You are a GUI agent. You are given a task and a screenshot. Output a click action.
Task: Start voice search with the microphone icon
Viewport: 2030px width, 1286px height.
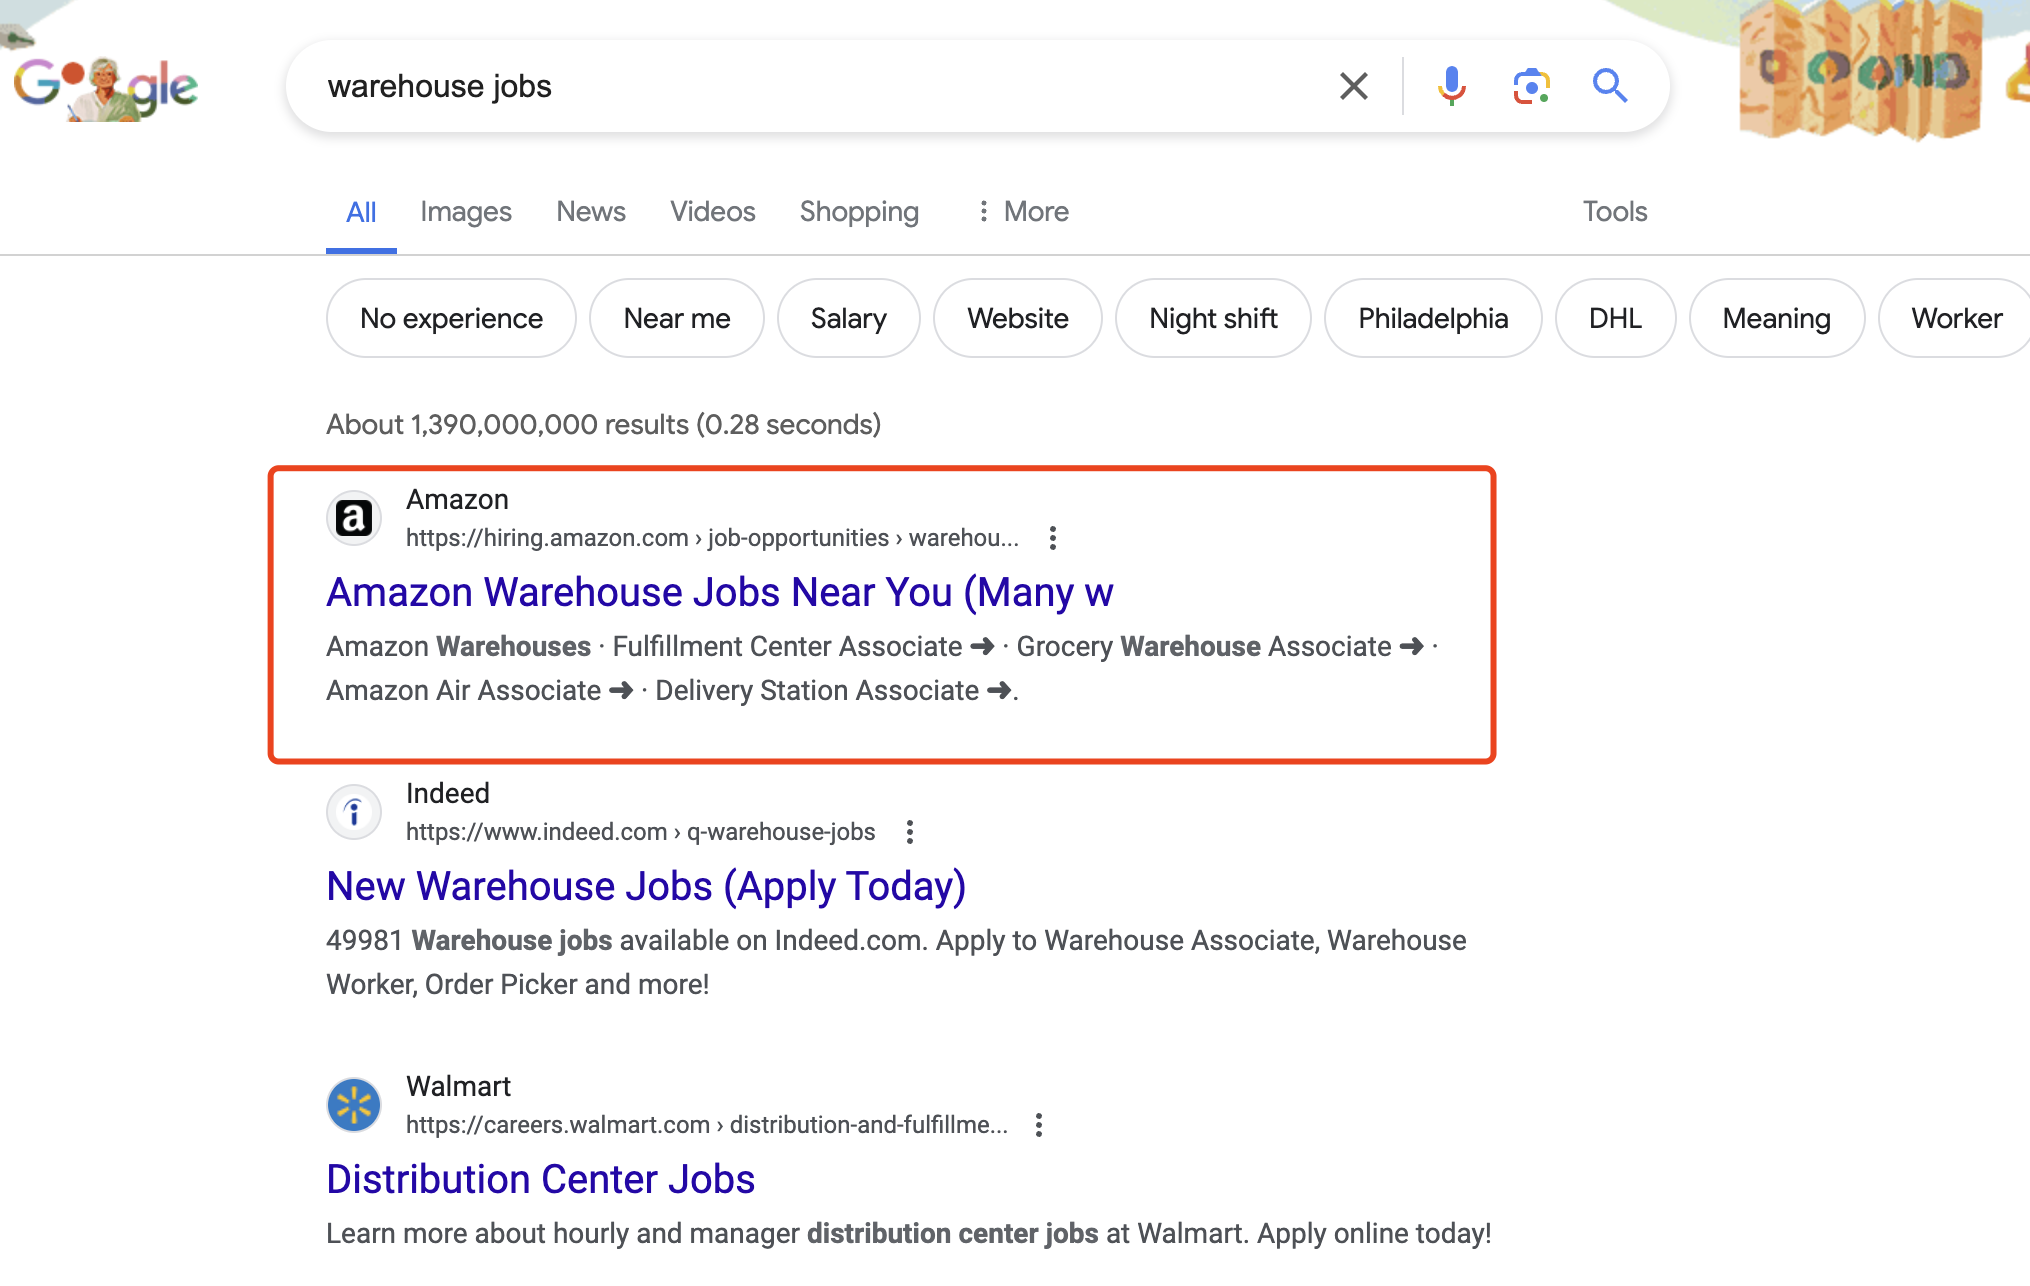[x=1451, y=86]
